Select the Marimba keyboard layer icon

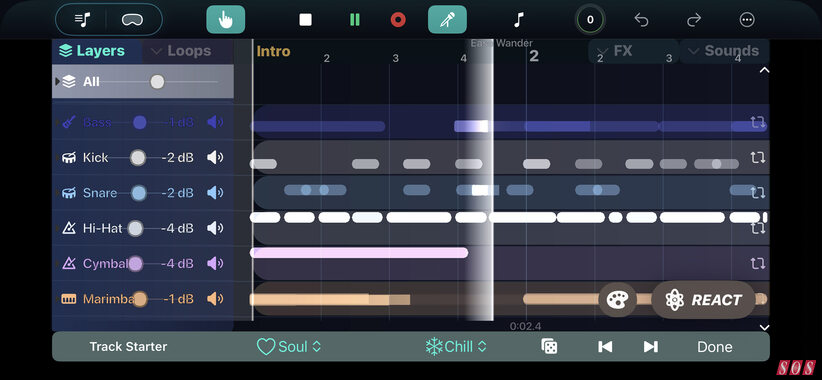69,299
